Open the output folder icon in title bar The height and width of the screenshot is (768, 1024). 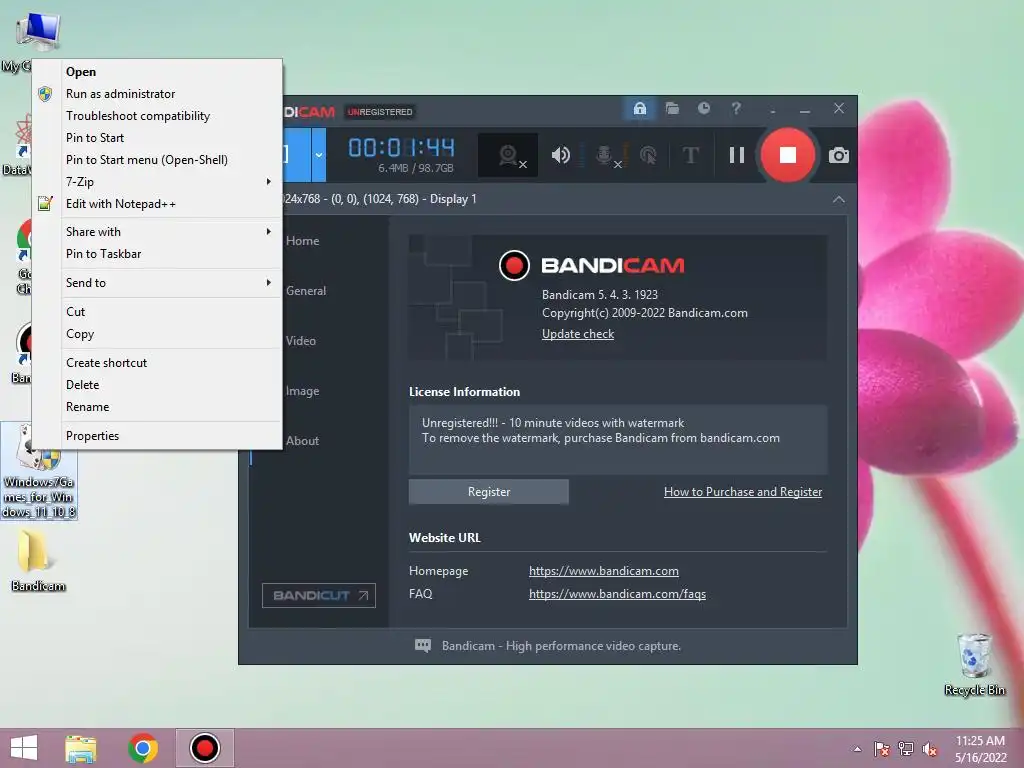[672, 108]
